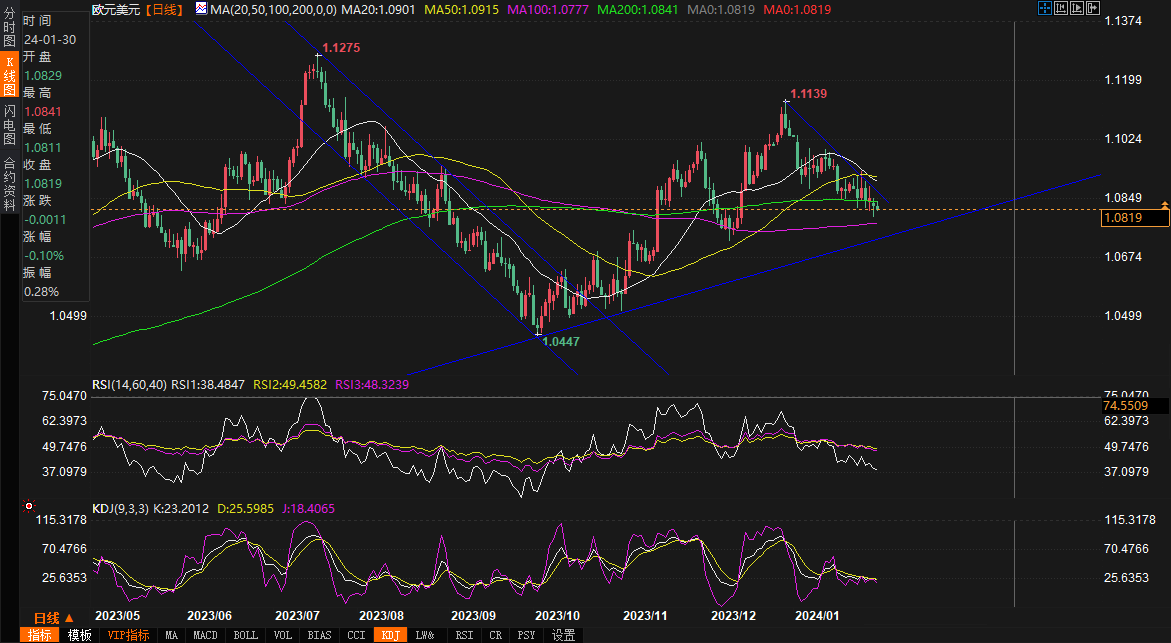Viewport: 1171px width, 643px height.
Task: Open the 闪电图 tab
Action: pyautogui.click(x=9, y=125)
